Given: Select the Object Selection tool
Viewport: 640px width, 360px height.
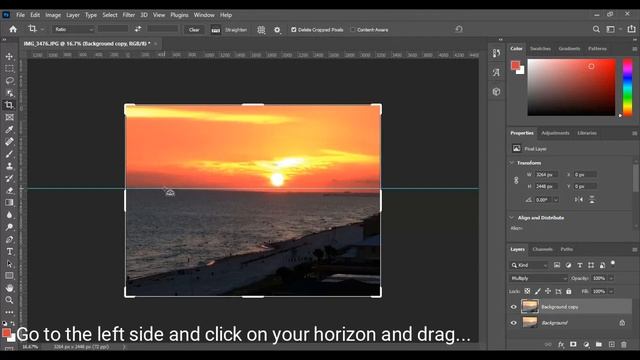Looking at the screenshot, I should [x=9, y=93].
